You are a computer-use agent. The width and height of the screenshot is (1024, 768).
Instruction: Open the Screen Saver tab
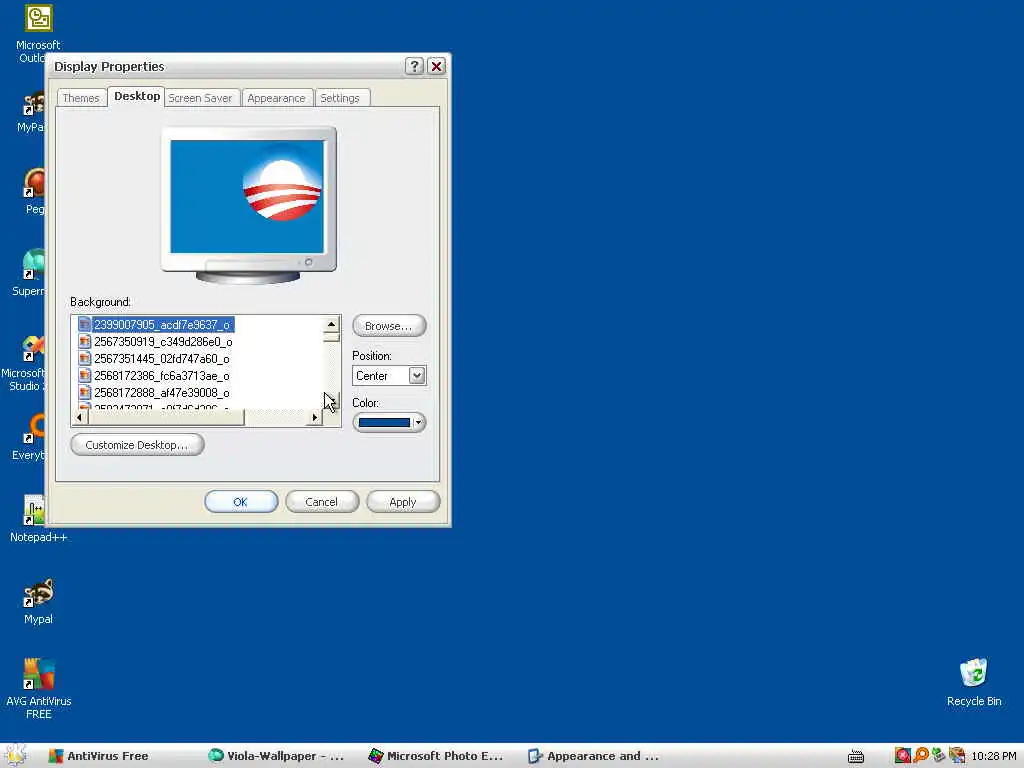click(200, 98)
